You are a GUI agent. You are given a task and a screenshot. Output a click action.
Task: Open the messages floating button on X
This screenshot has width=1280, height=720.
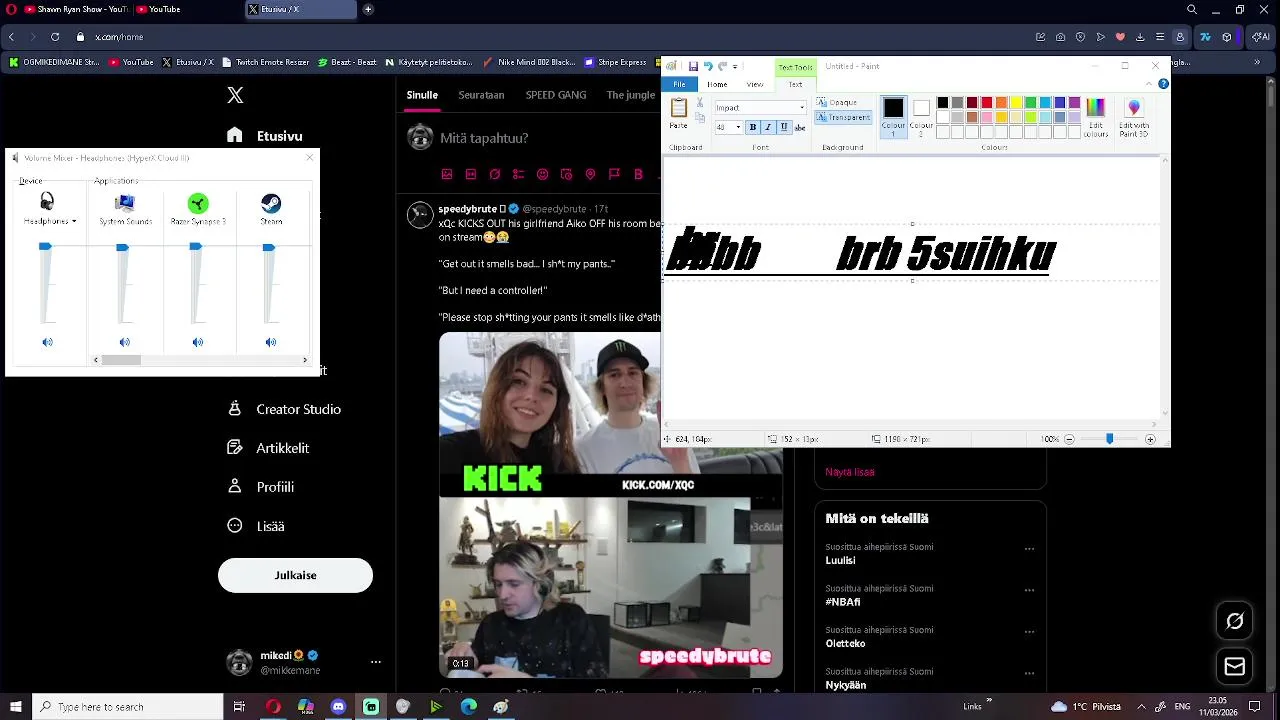tap(1235, 667)
